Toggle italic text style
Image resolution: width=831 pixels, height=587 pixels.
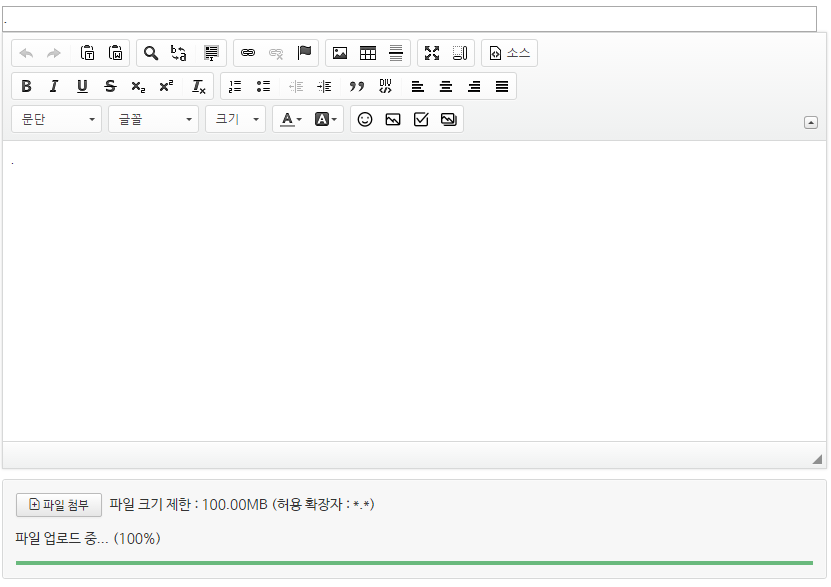pos(54,86)
